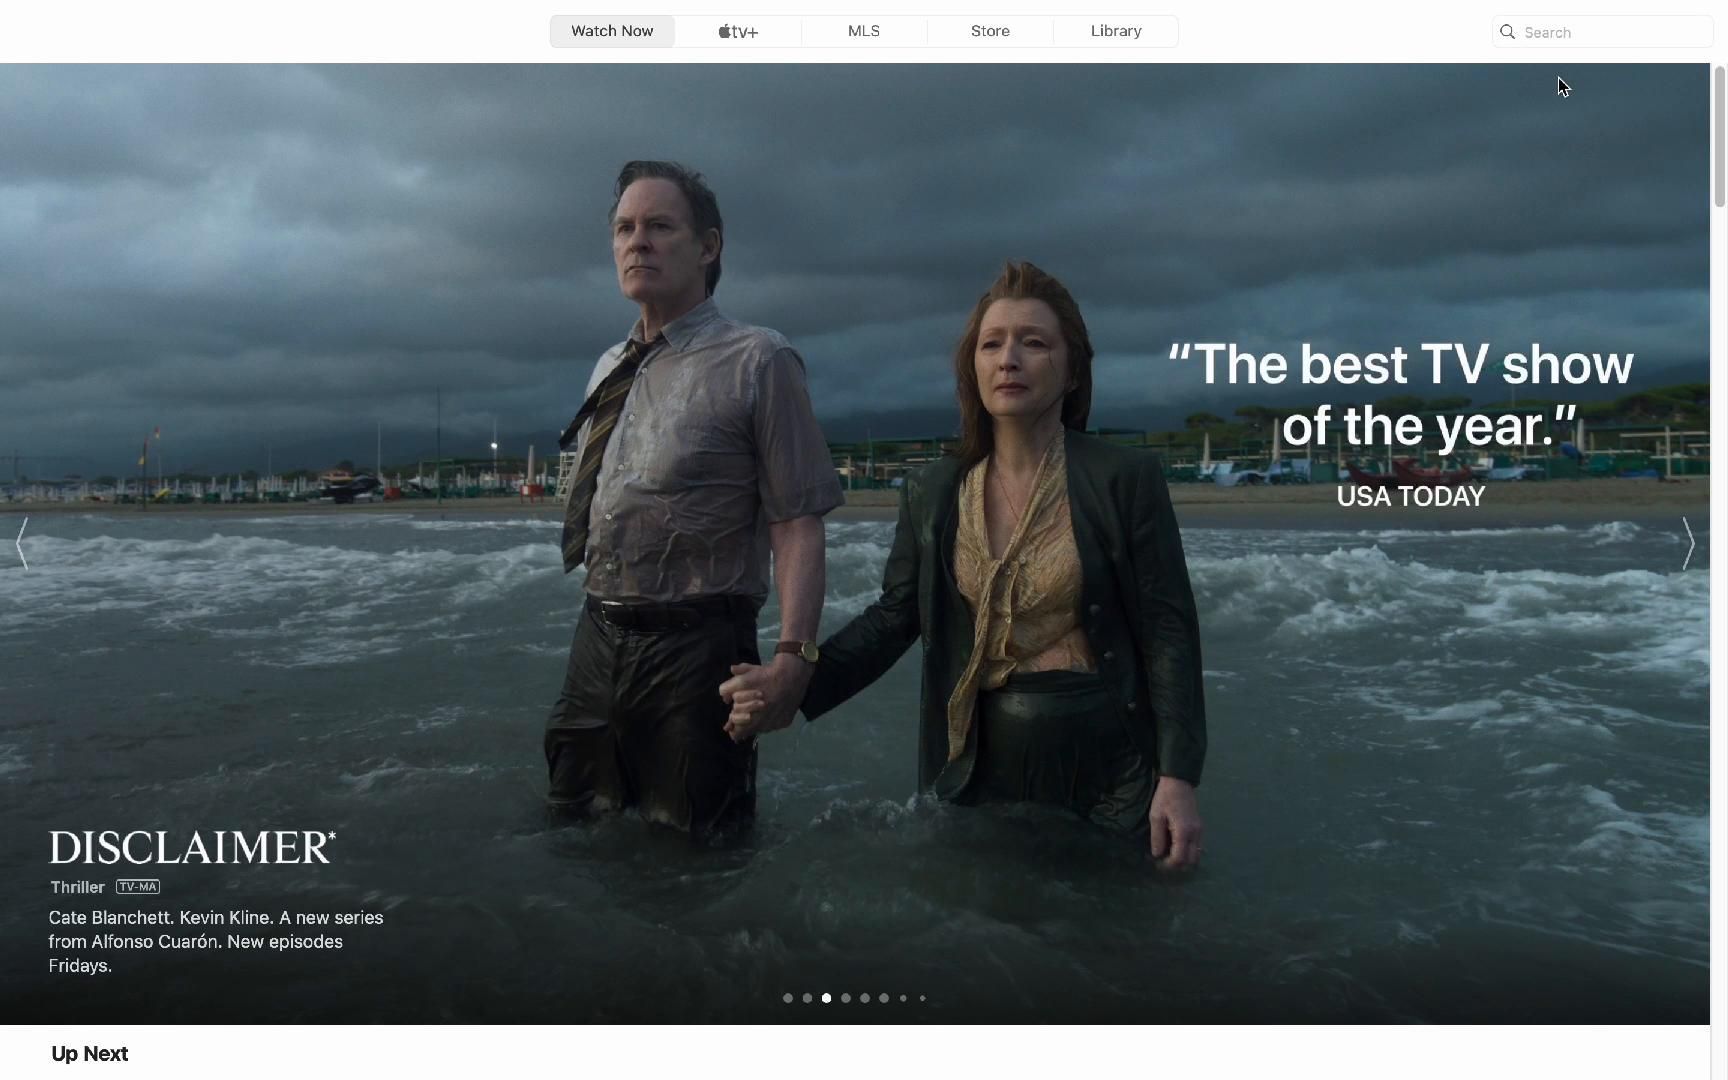This screenshot has height=1080, width=1728.
Task: Click the seventh carousel page dot
Action: tap(903, 998)
